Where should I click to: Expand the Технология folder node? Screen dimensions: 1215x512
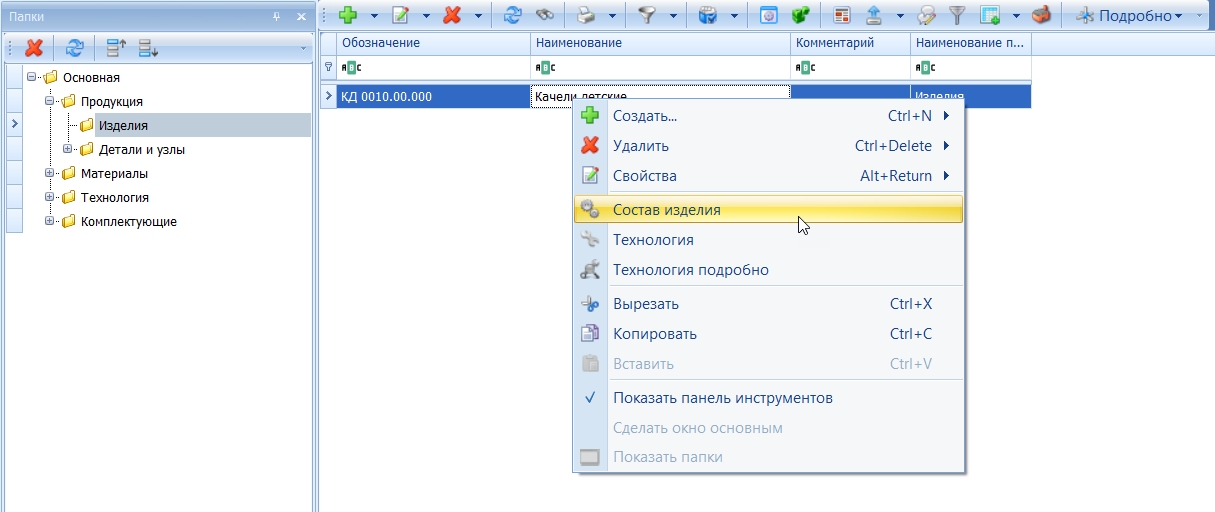tap(51, 197)
